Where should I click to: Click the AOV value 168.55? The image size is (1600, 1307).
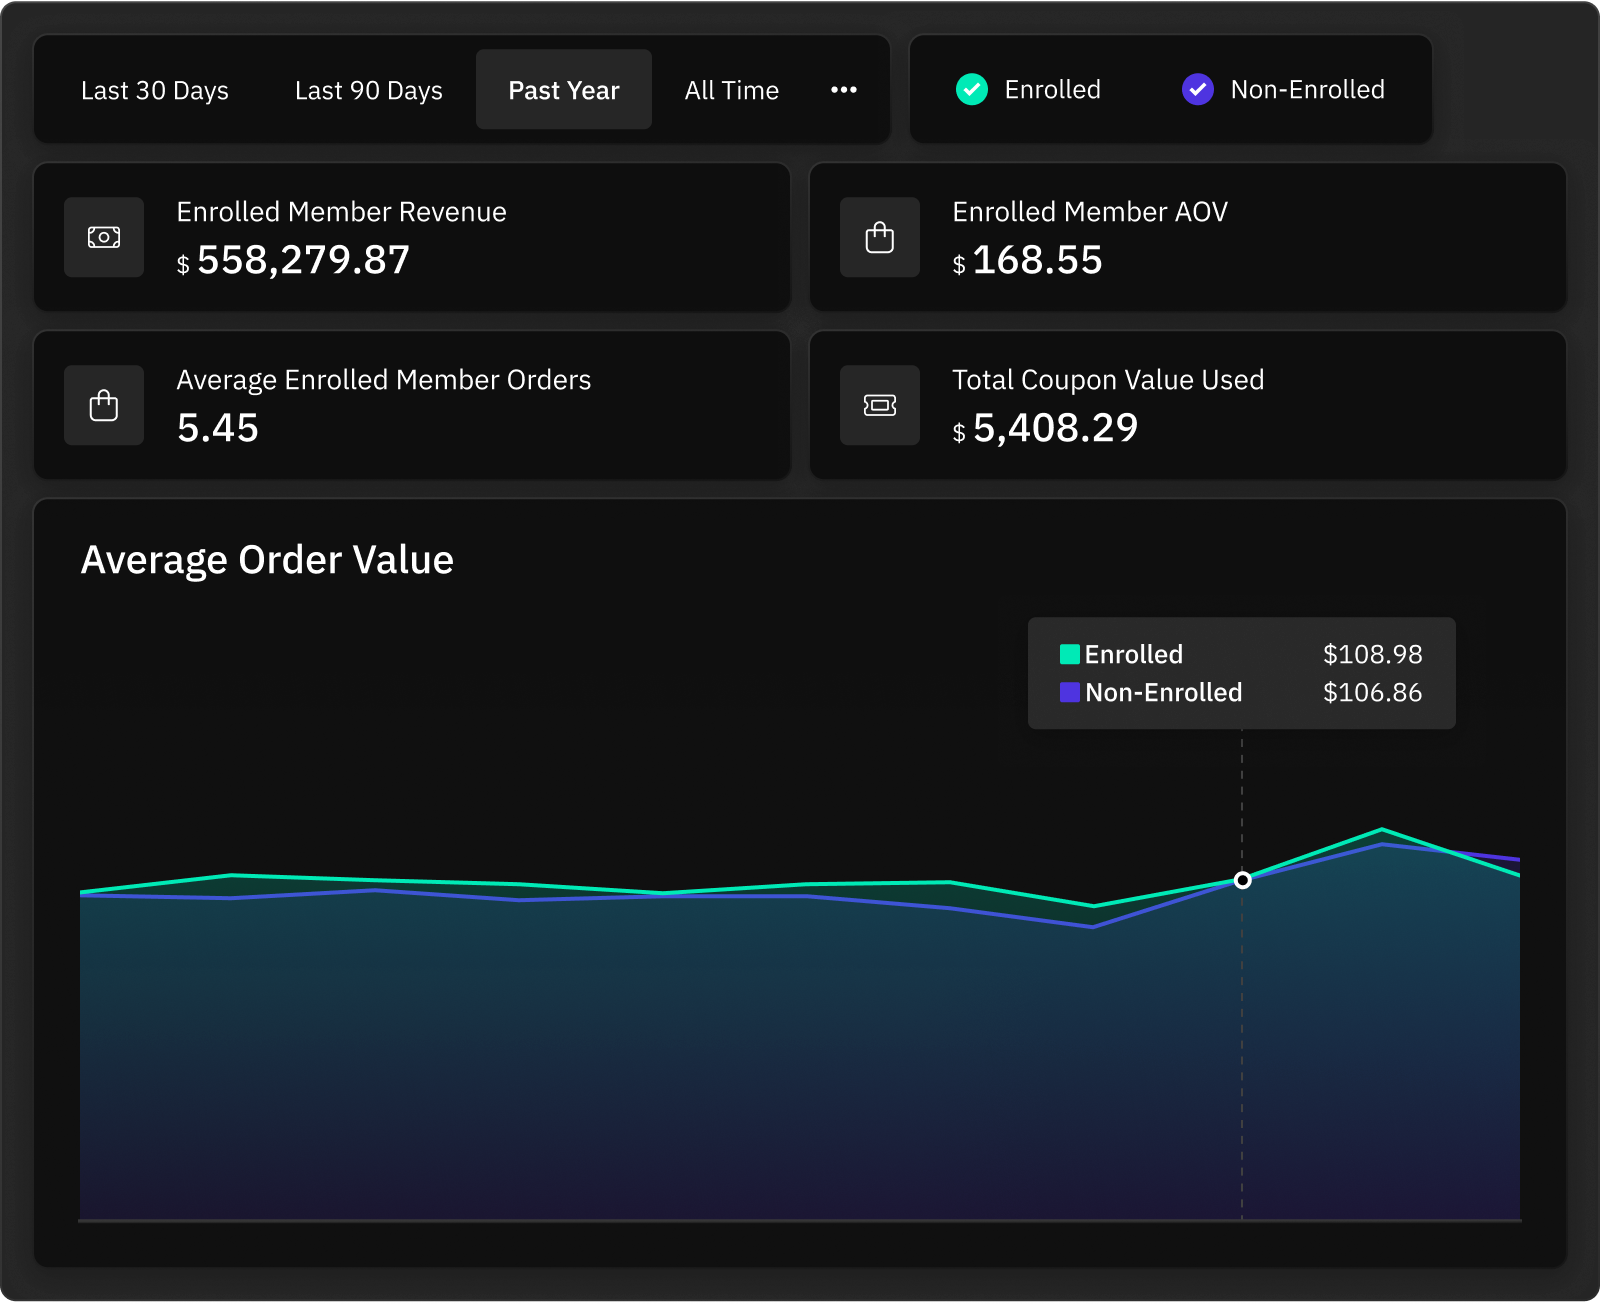1037,261
